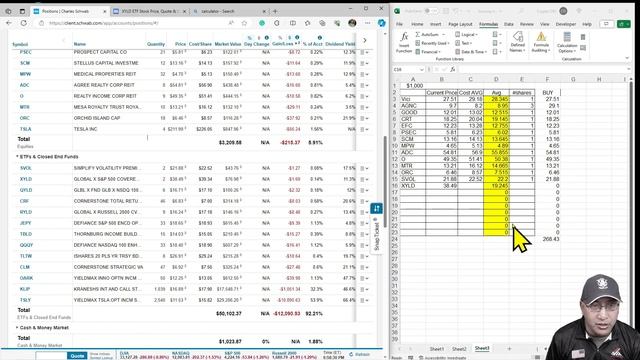The width and height of the screenshot is (640, 360).
Task: Click Quote button in Schwab footer
Action: point(77,356)
